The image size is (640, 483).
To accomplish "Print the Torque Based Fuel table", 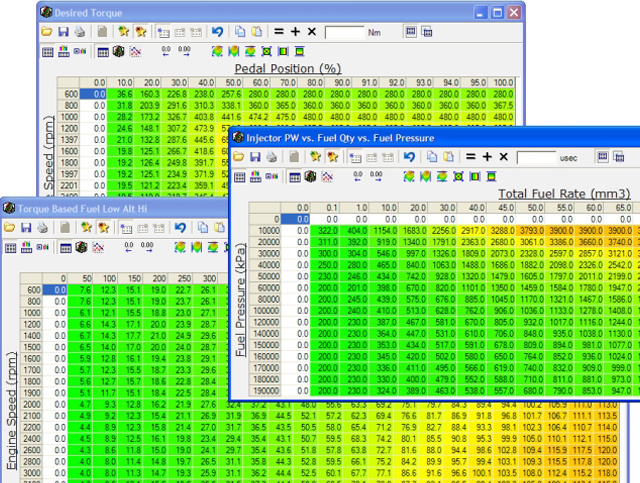I will click(43, 227).
